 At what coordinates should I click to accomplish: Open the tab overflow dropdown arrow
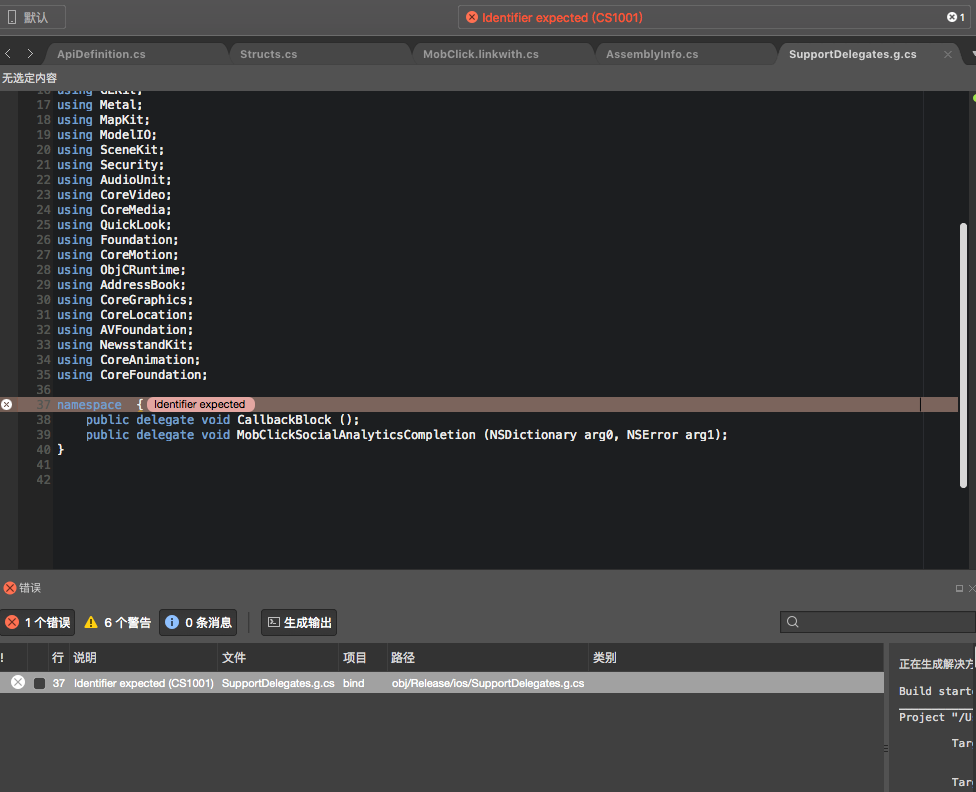[x=972, y=54]
